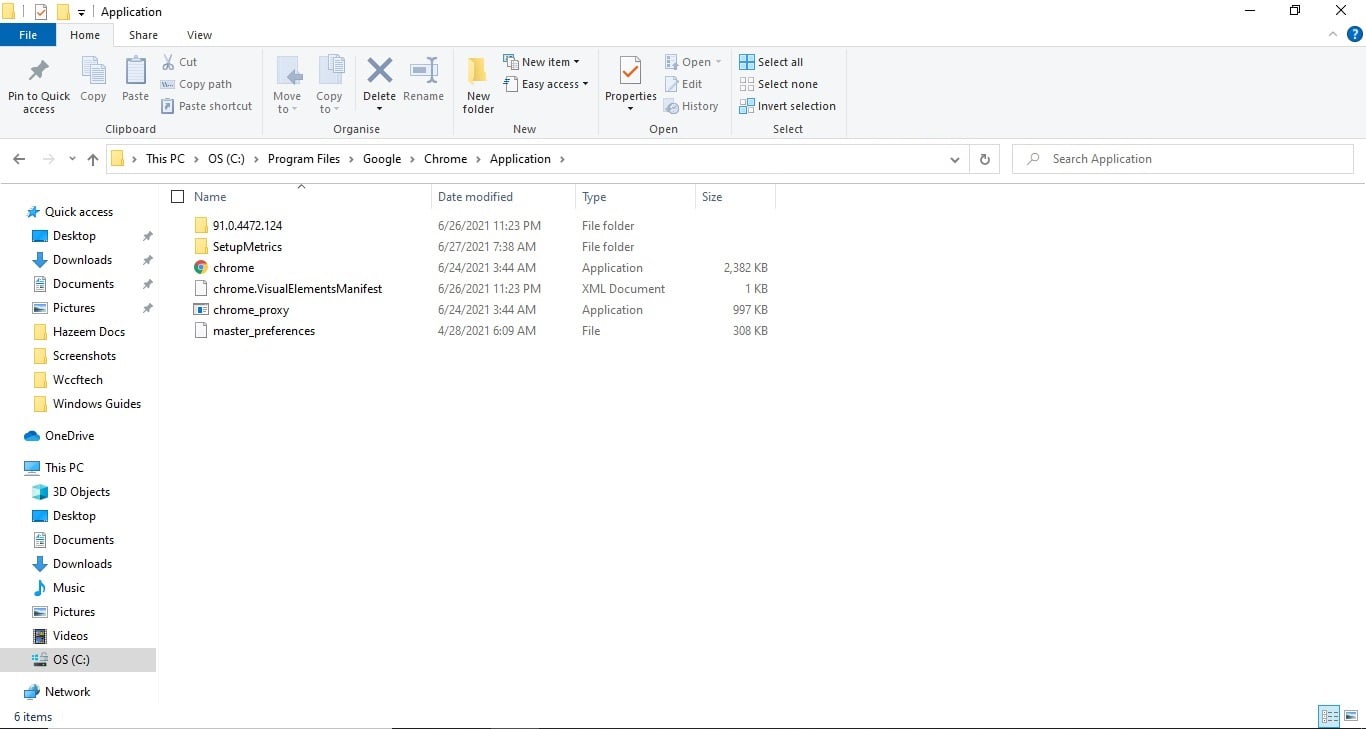This screenshot has width=1366, height=729.
Task: Go back with the Back arrow
Action: (x=19, y=159)
